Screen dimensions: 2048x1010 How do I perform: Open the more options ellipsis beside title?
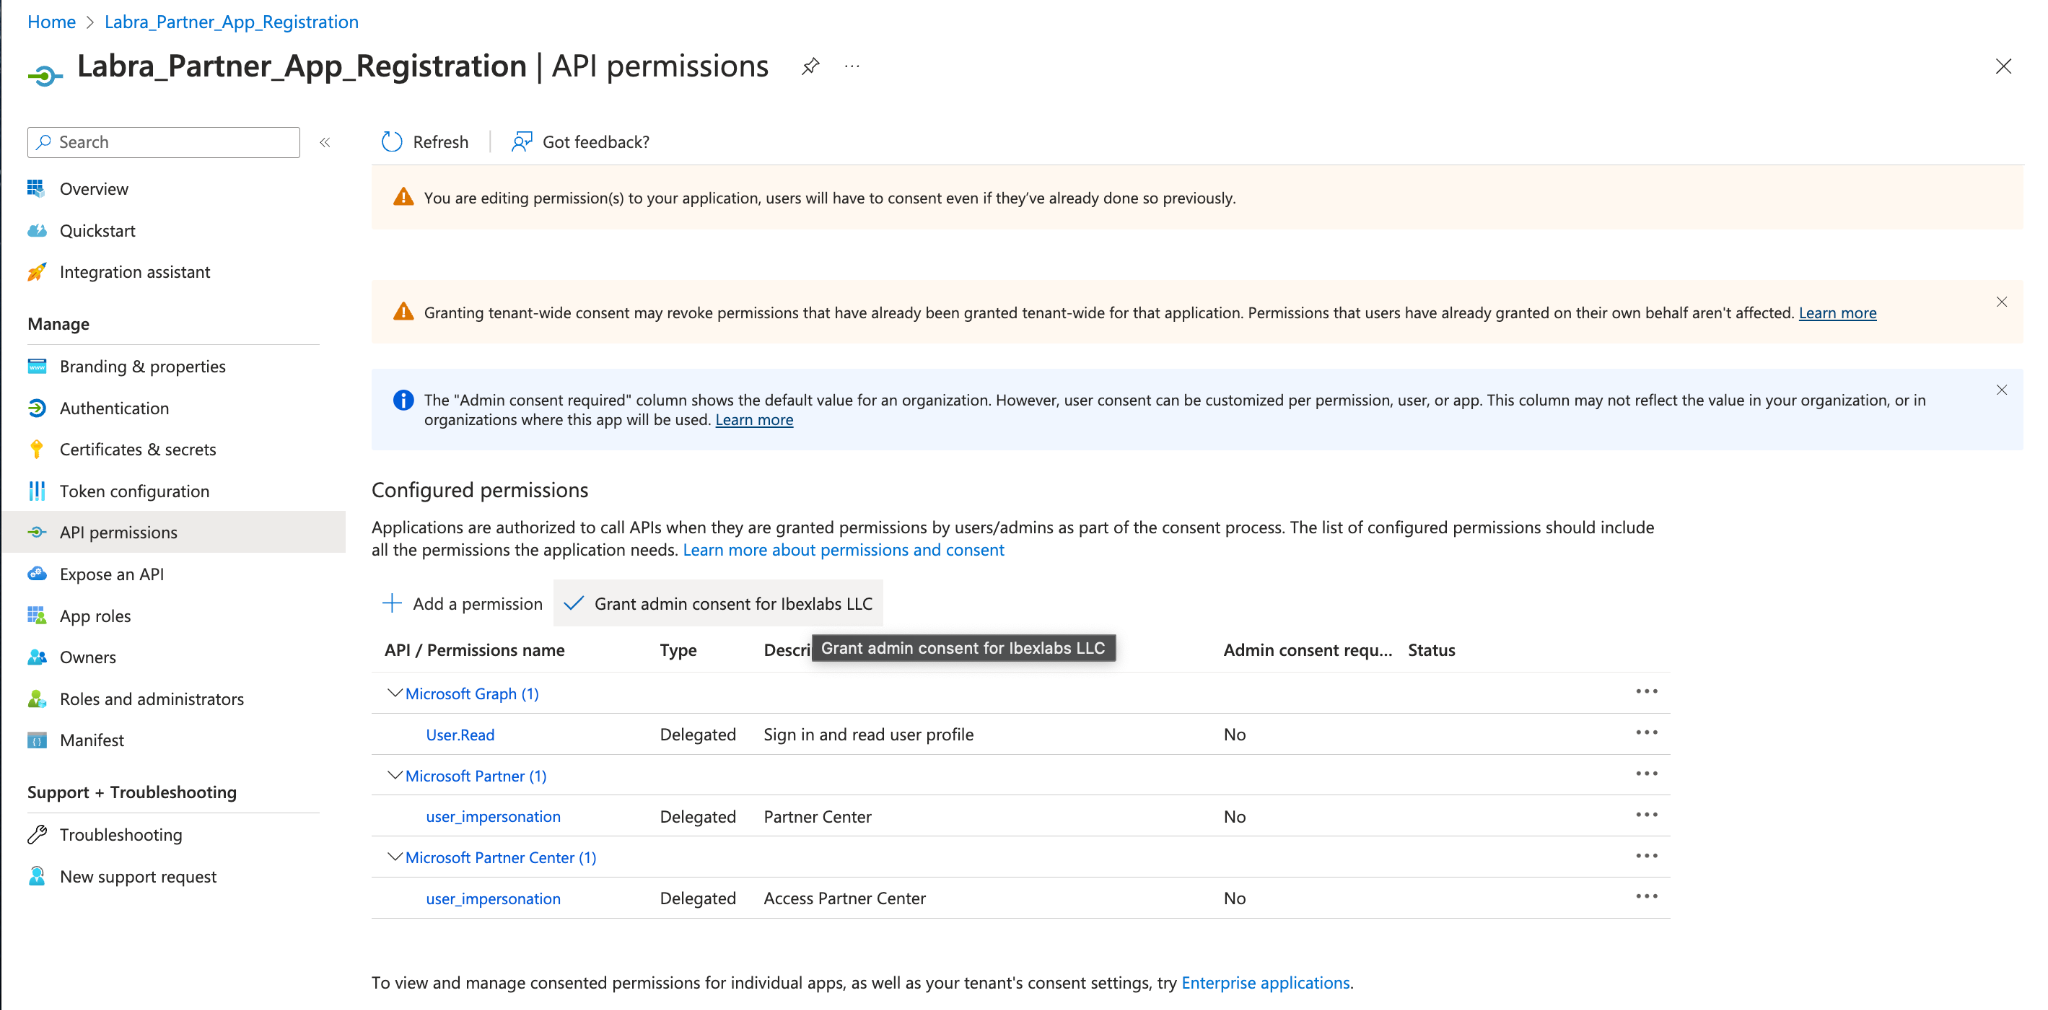point(852,66)
